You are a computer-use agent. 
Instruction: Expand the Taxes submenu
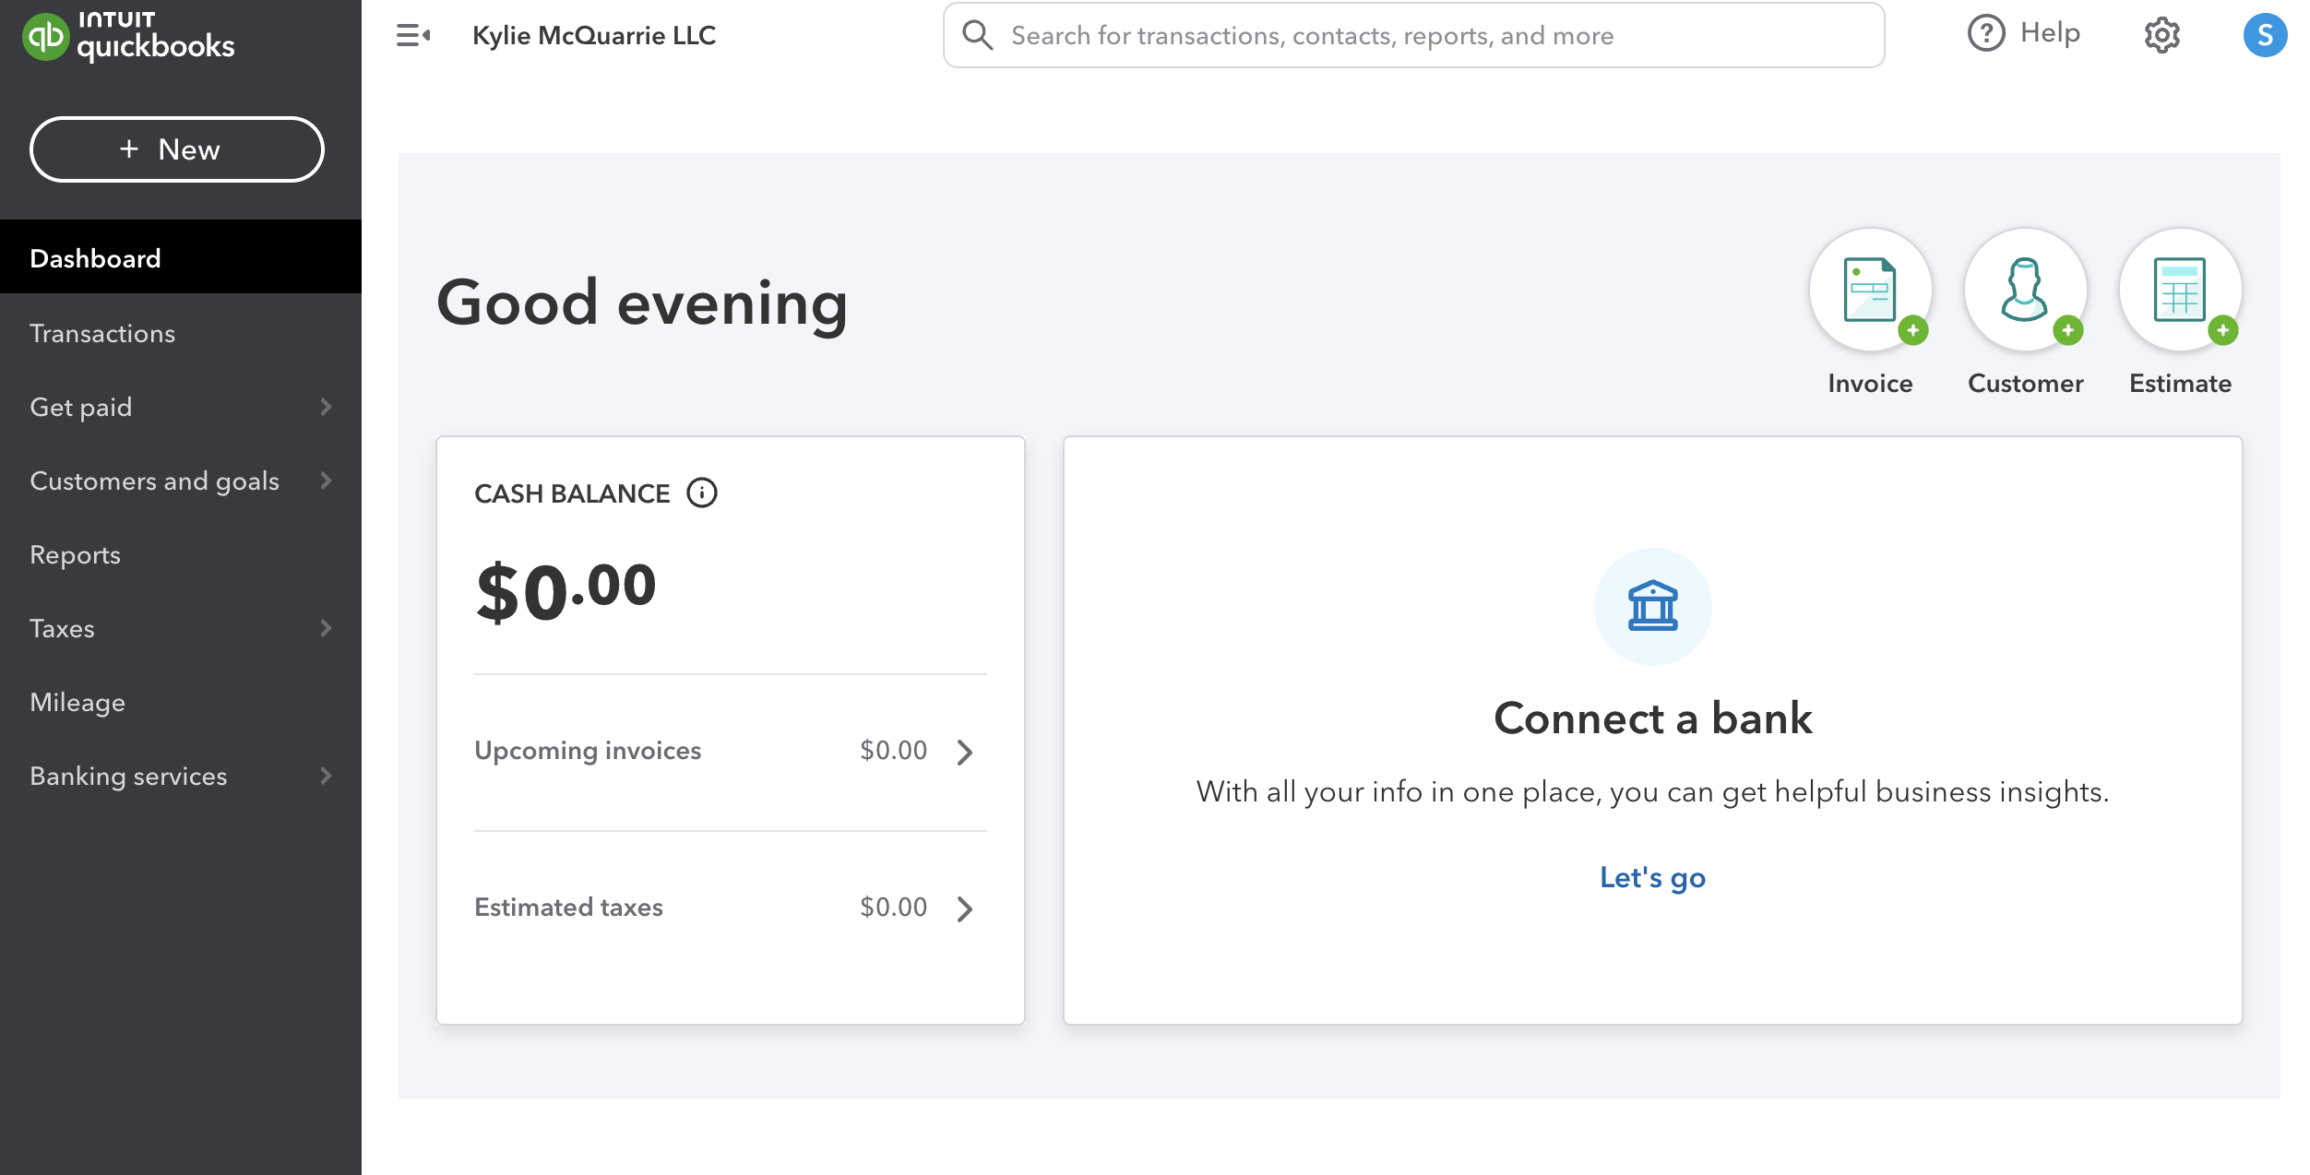326,629
